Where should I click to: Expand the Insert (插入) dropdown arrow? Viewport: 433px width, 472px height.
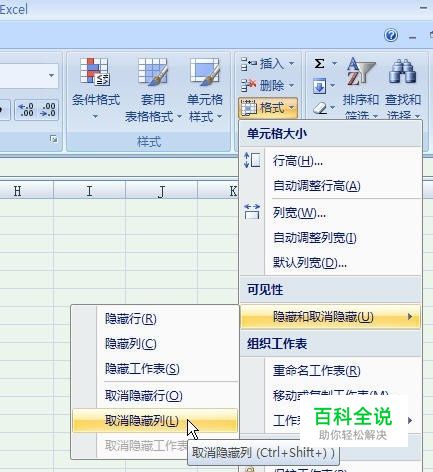(291, 63)
